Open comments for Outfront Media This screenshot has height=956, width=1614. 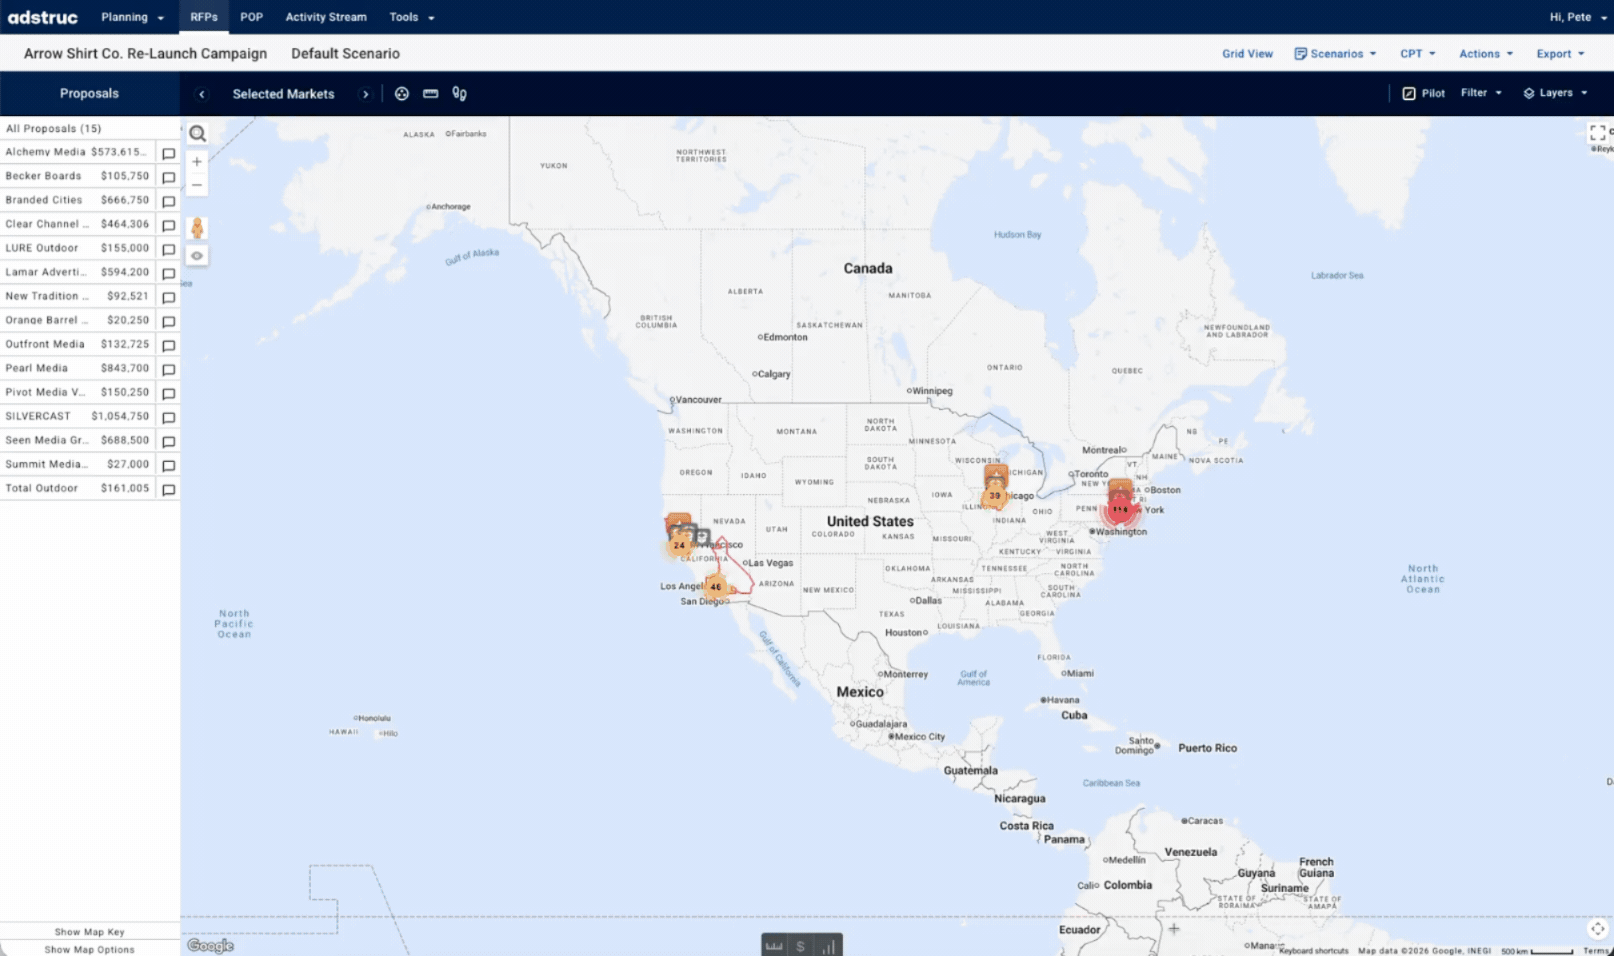[169, 346]
